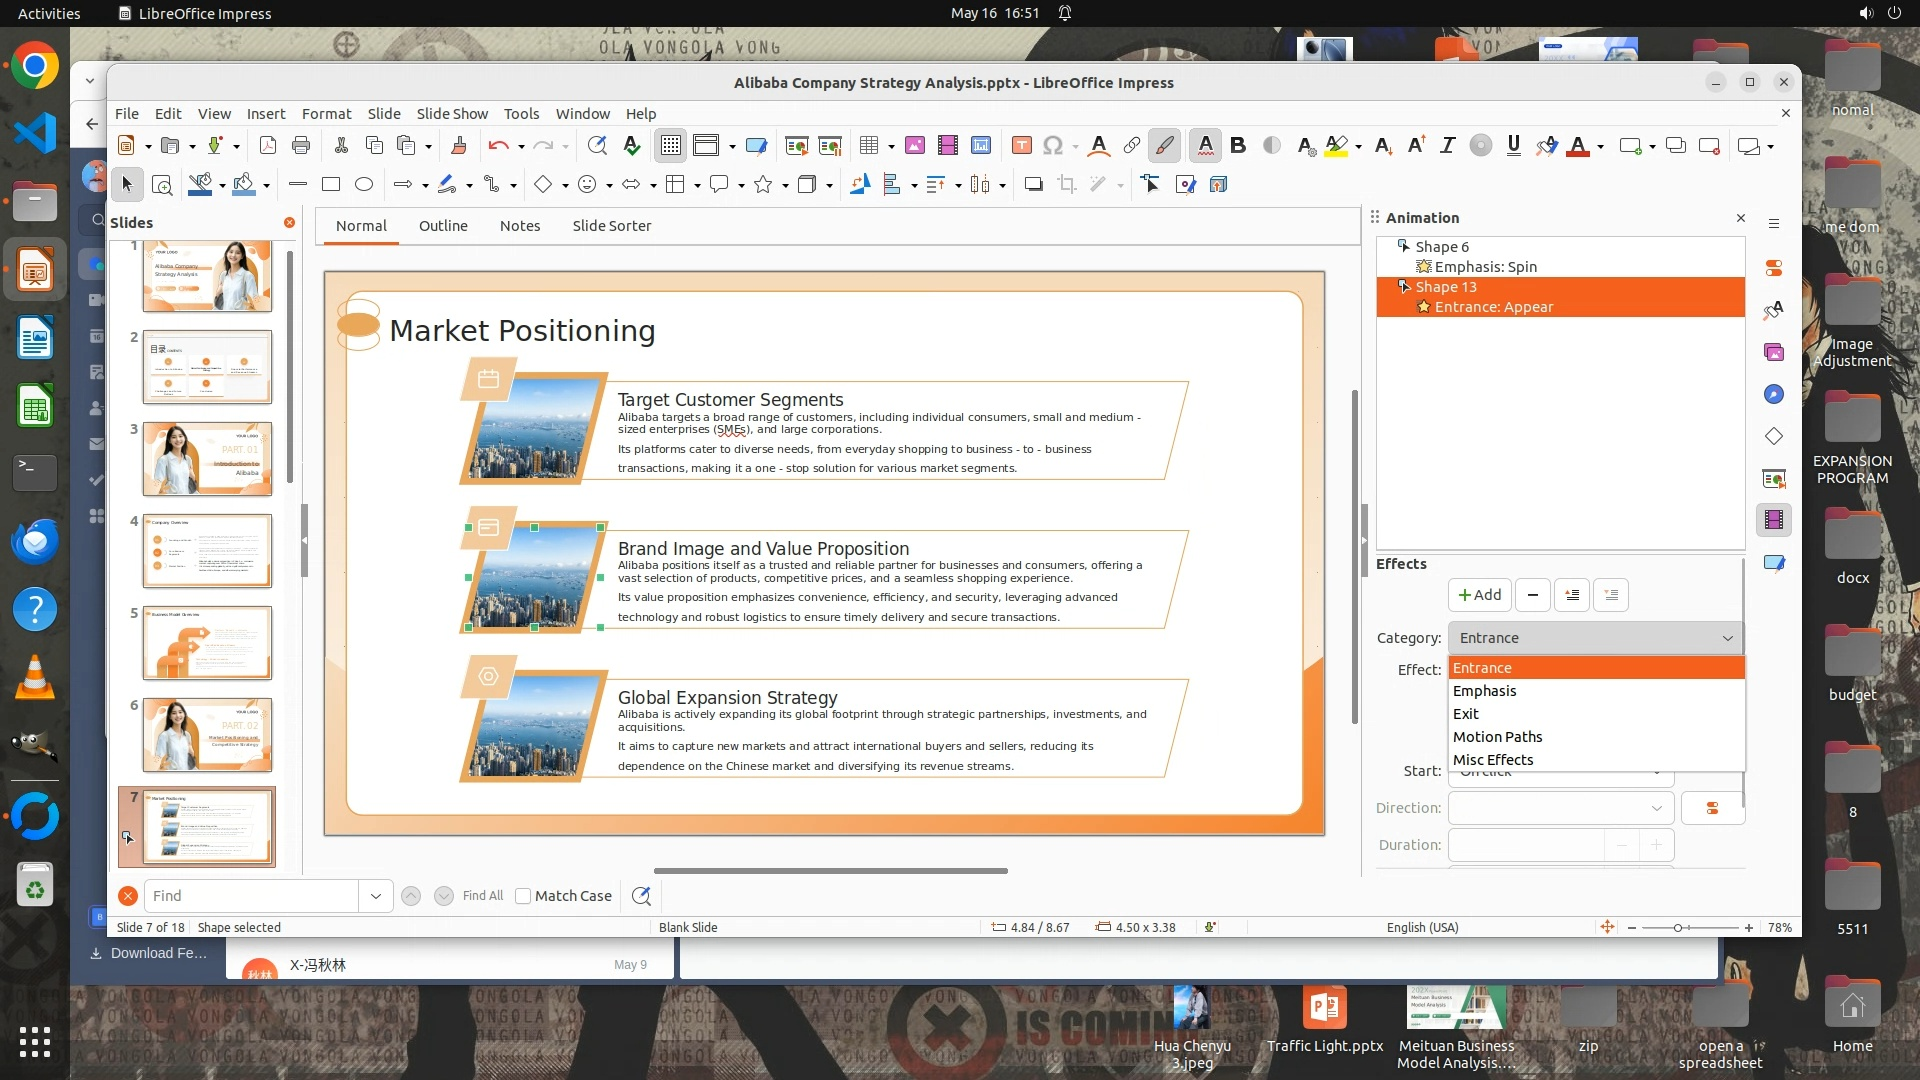Screen dimensions: 1920x1080
Task: Choose Emphasis from the Category list
Action: coord(1484,691)
